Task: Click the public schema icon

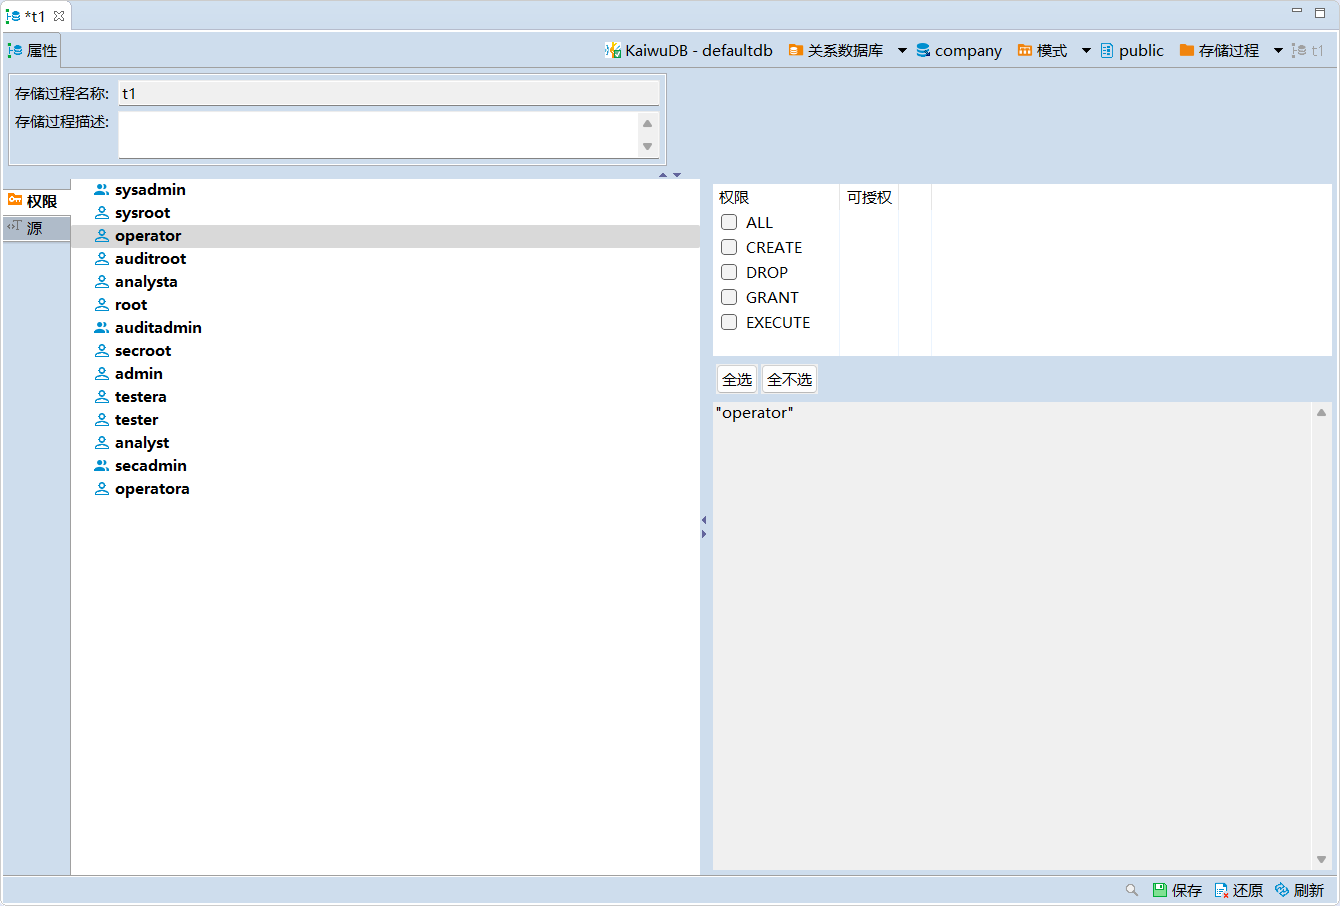Action: click(1107, 50)
